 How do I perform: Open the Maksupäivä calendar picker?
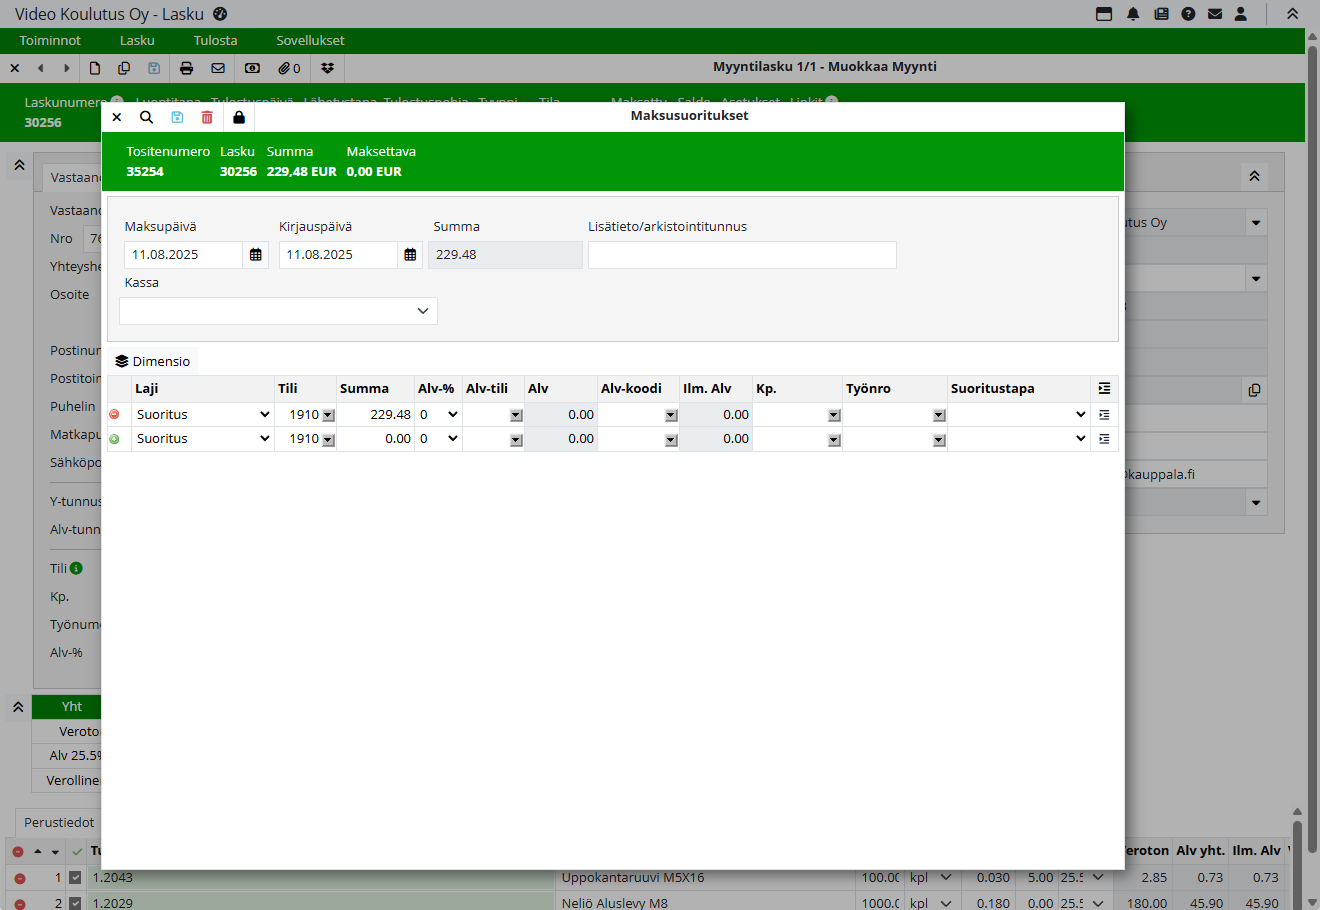coord(256,255)
